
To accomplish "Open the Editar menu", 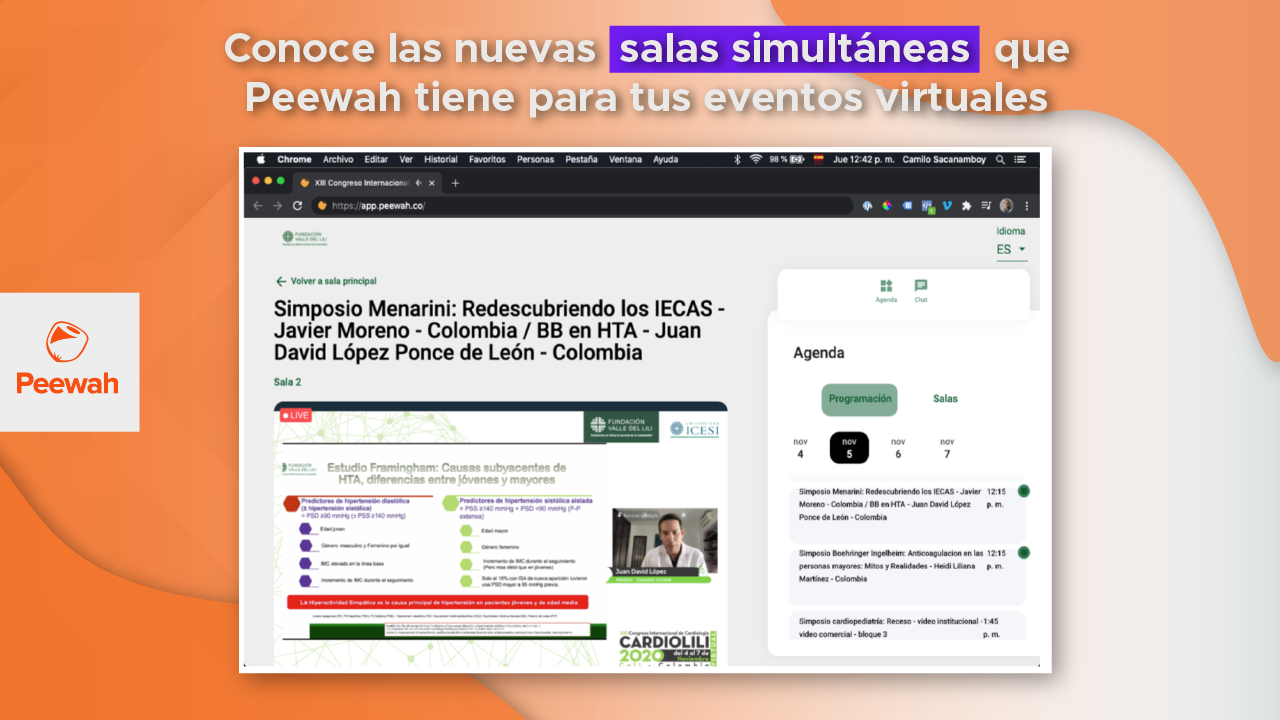I will coord(376,159).
